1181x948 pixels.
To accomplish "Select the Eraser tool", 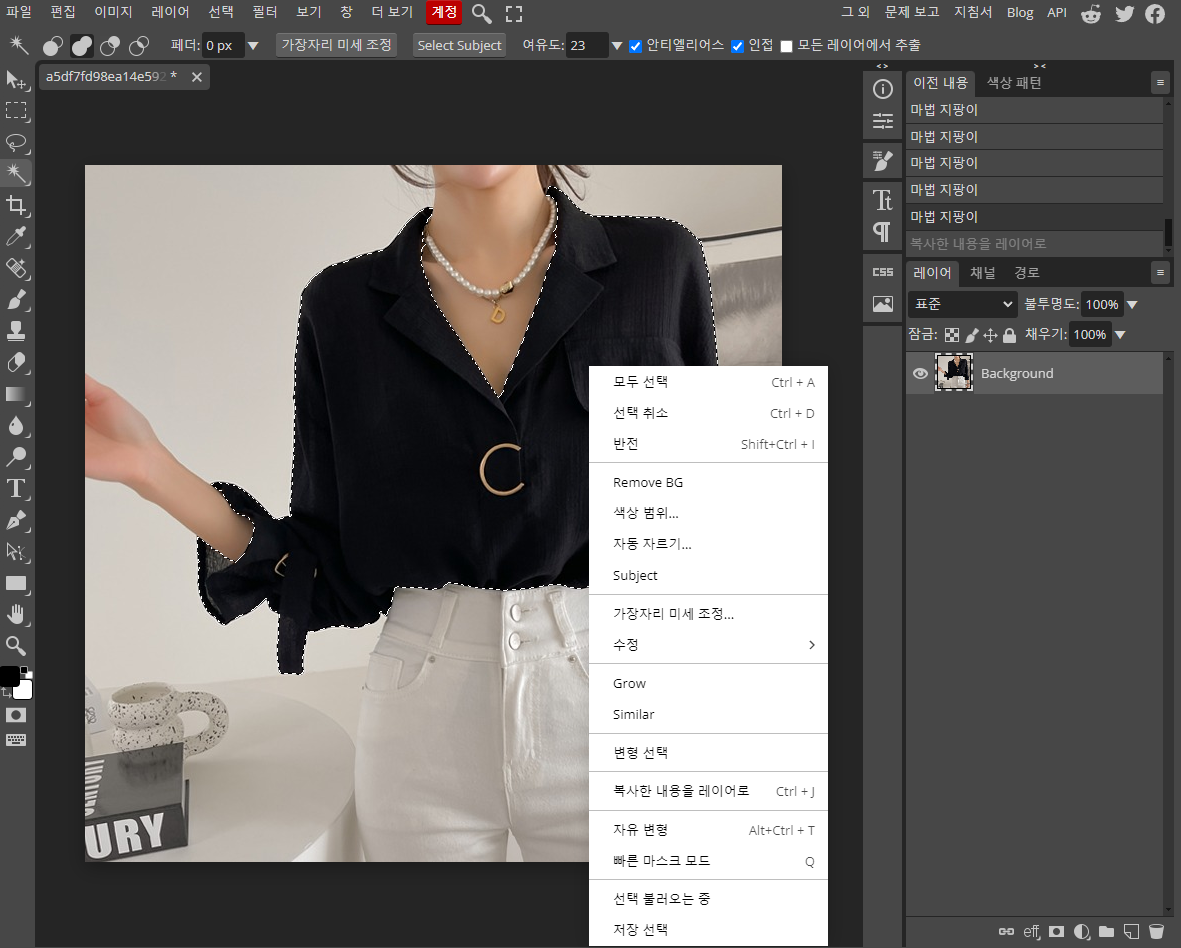I will [x=17, y=362].
